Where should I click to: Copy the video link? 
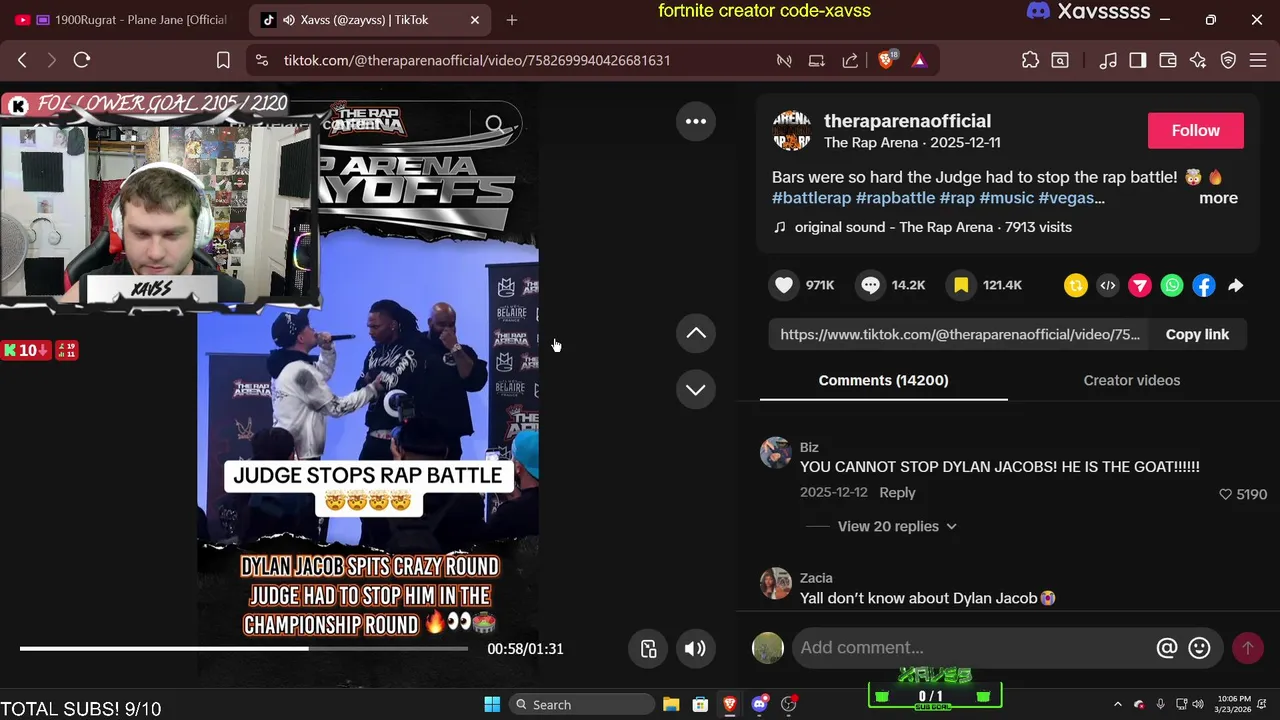pos(1197,334)
